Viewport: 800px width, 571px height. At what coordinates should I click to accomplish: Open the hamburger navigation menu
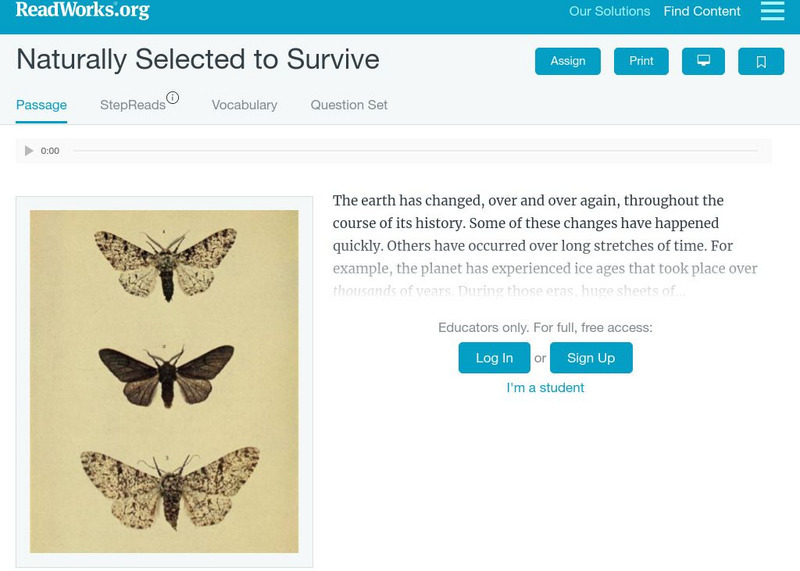point(772,11)
